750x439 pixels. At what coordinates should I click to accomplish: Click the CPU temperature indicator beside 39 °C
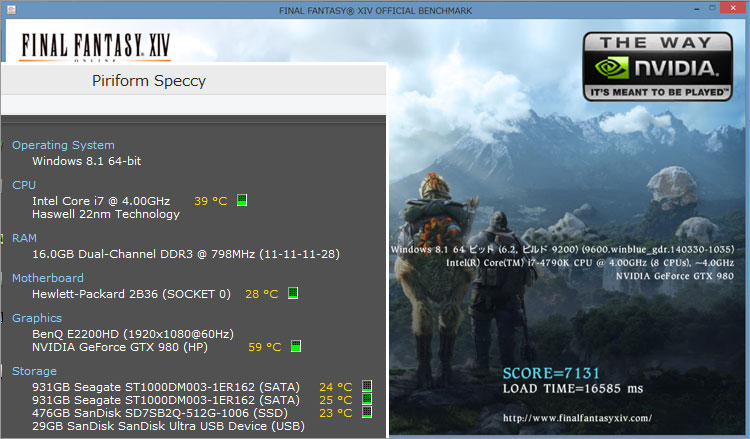coord(242,200)
